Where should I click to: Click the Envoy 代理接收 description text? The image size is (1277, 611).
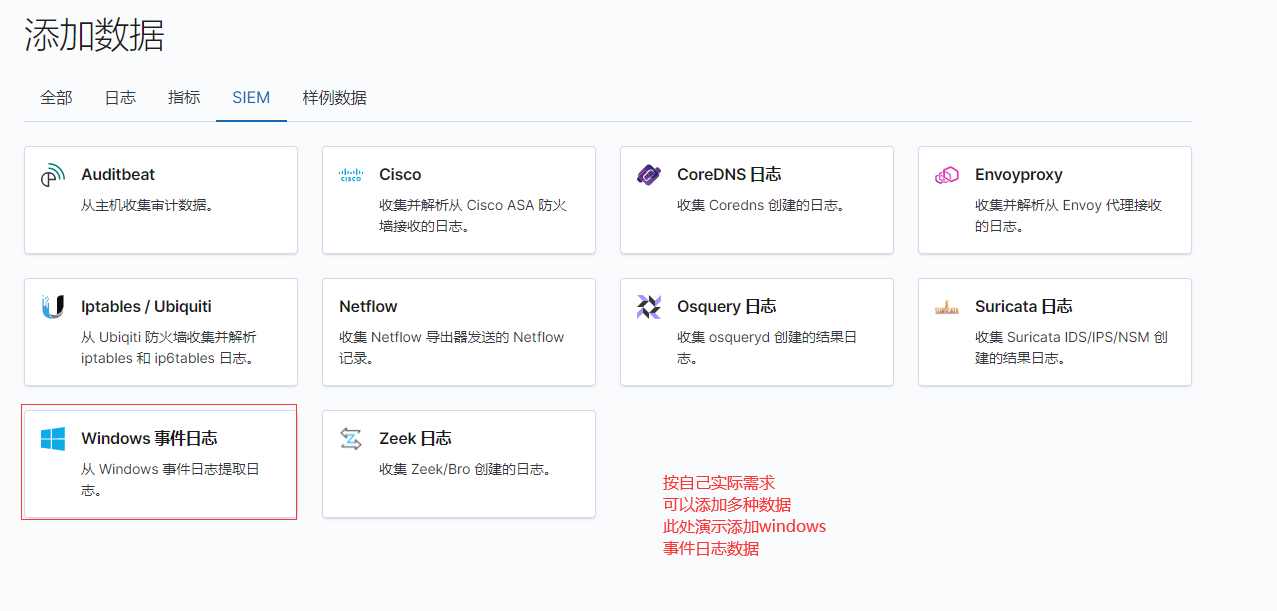[x=1068, y=216]
